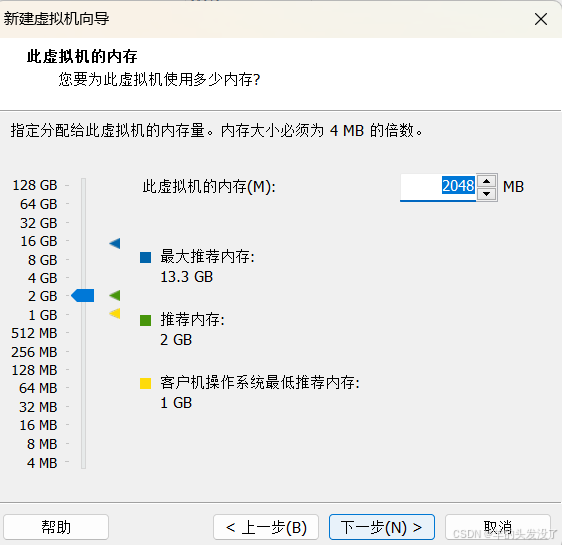Viewport: 562px width, 545px height.
Task: Click the 2 GB slider label
Action: coord(43,296)
